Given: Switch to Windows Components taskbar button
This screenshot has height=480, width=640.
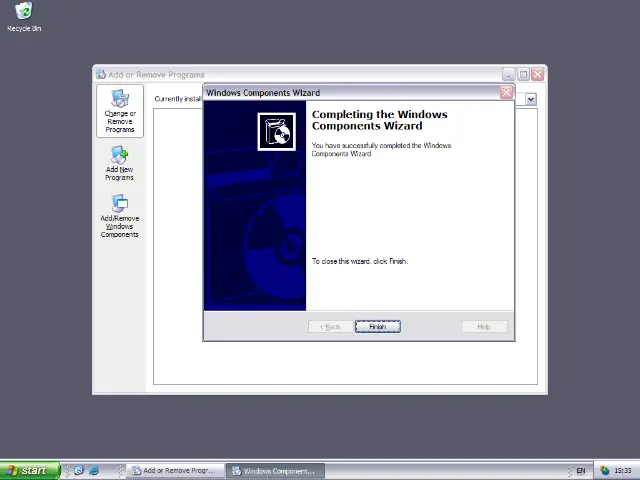Looking at the screenshot, I should (x=276, y=471).
